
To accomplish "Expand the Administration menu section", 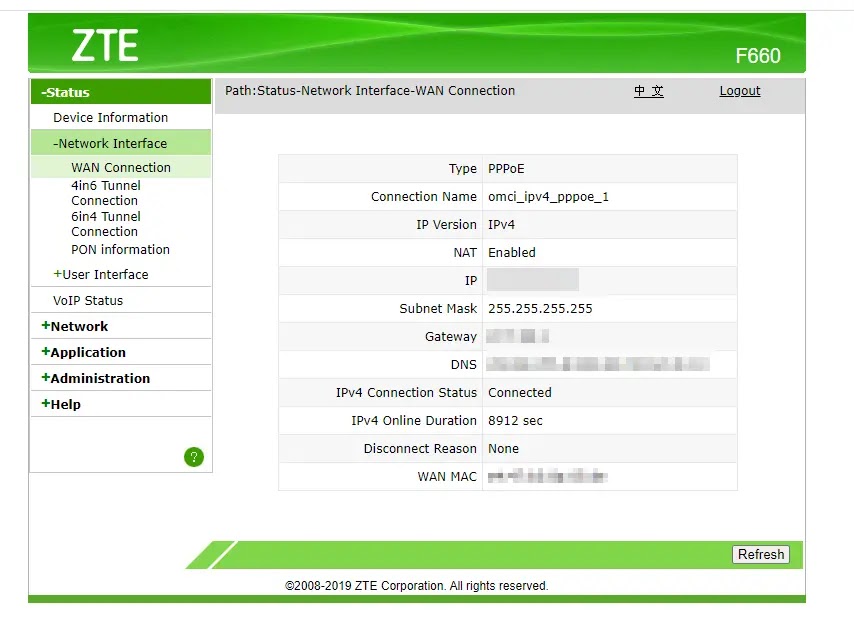I will (95, 378).
